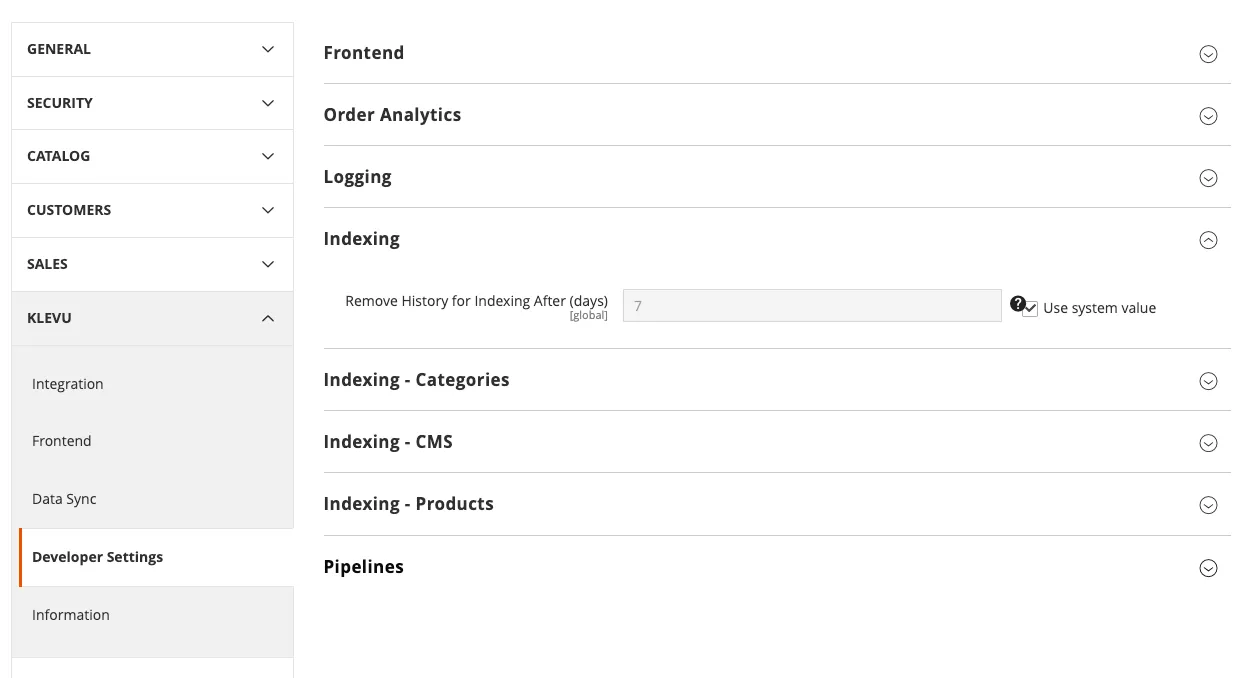
Task: Click the Indexing - CMS heading
Action: 388,442
